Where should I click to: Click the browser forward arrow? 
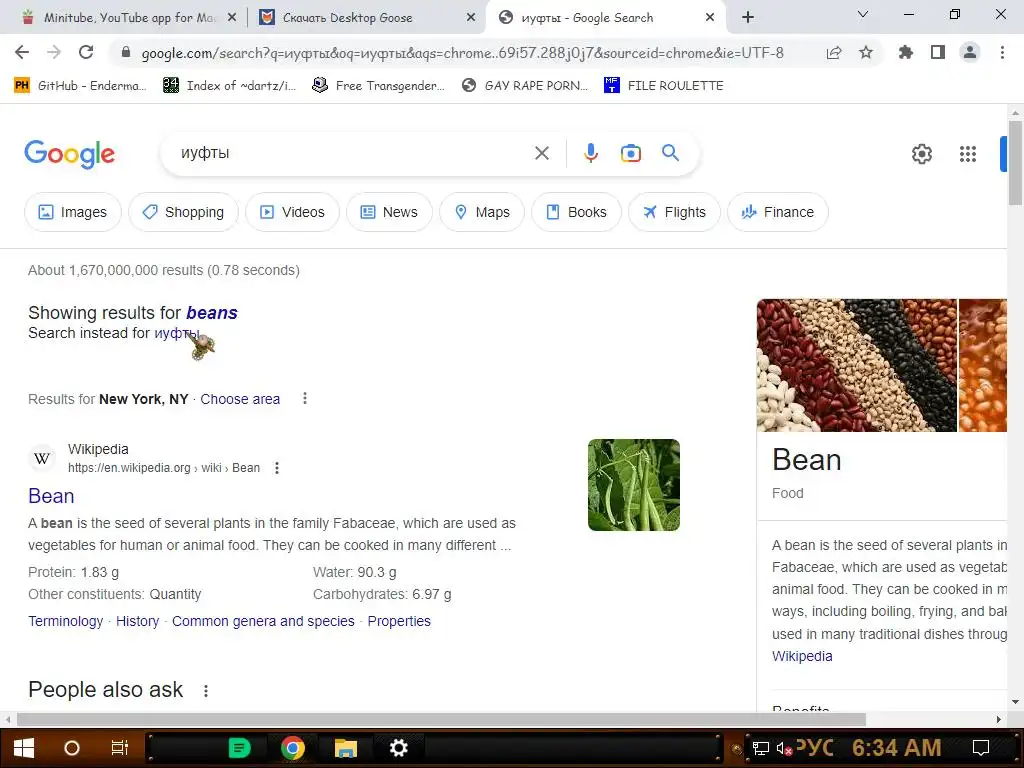point(54,52)
